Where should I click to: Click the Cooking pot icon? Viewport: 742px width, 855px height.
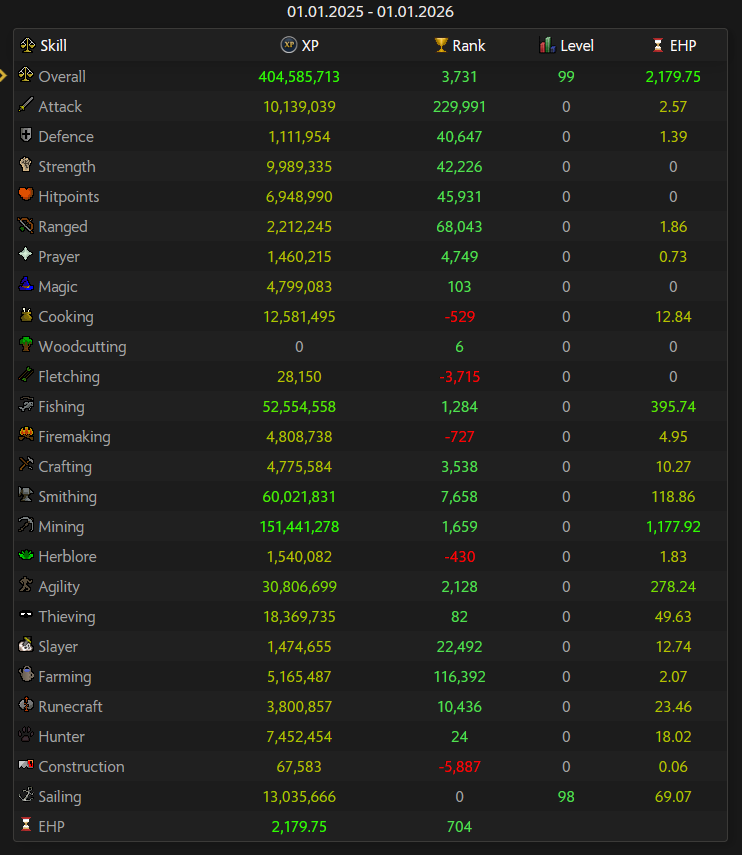click(26, 314)
